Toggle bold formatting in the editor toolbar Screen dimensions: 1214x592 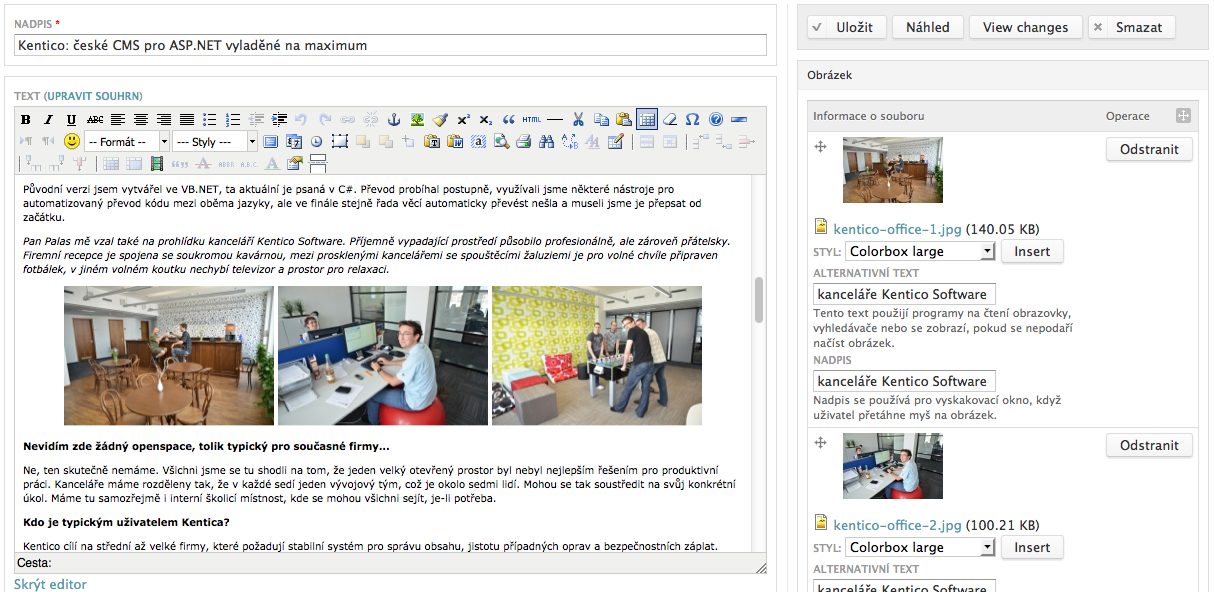coord(26,120)
